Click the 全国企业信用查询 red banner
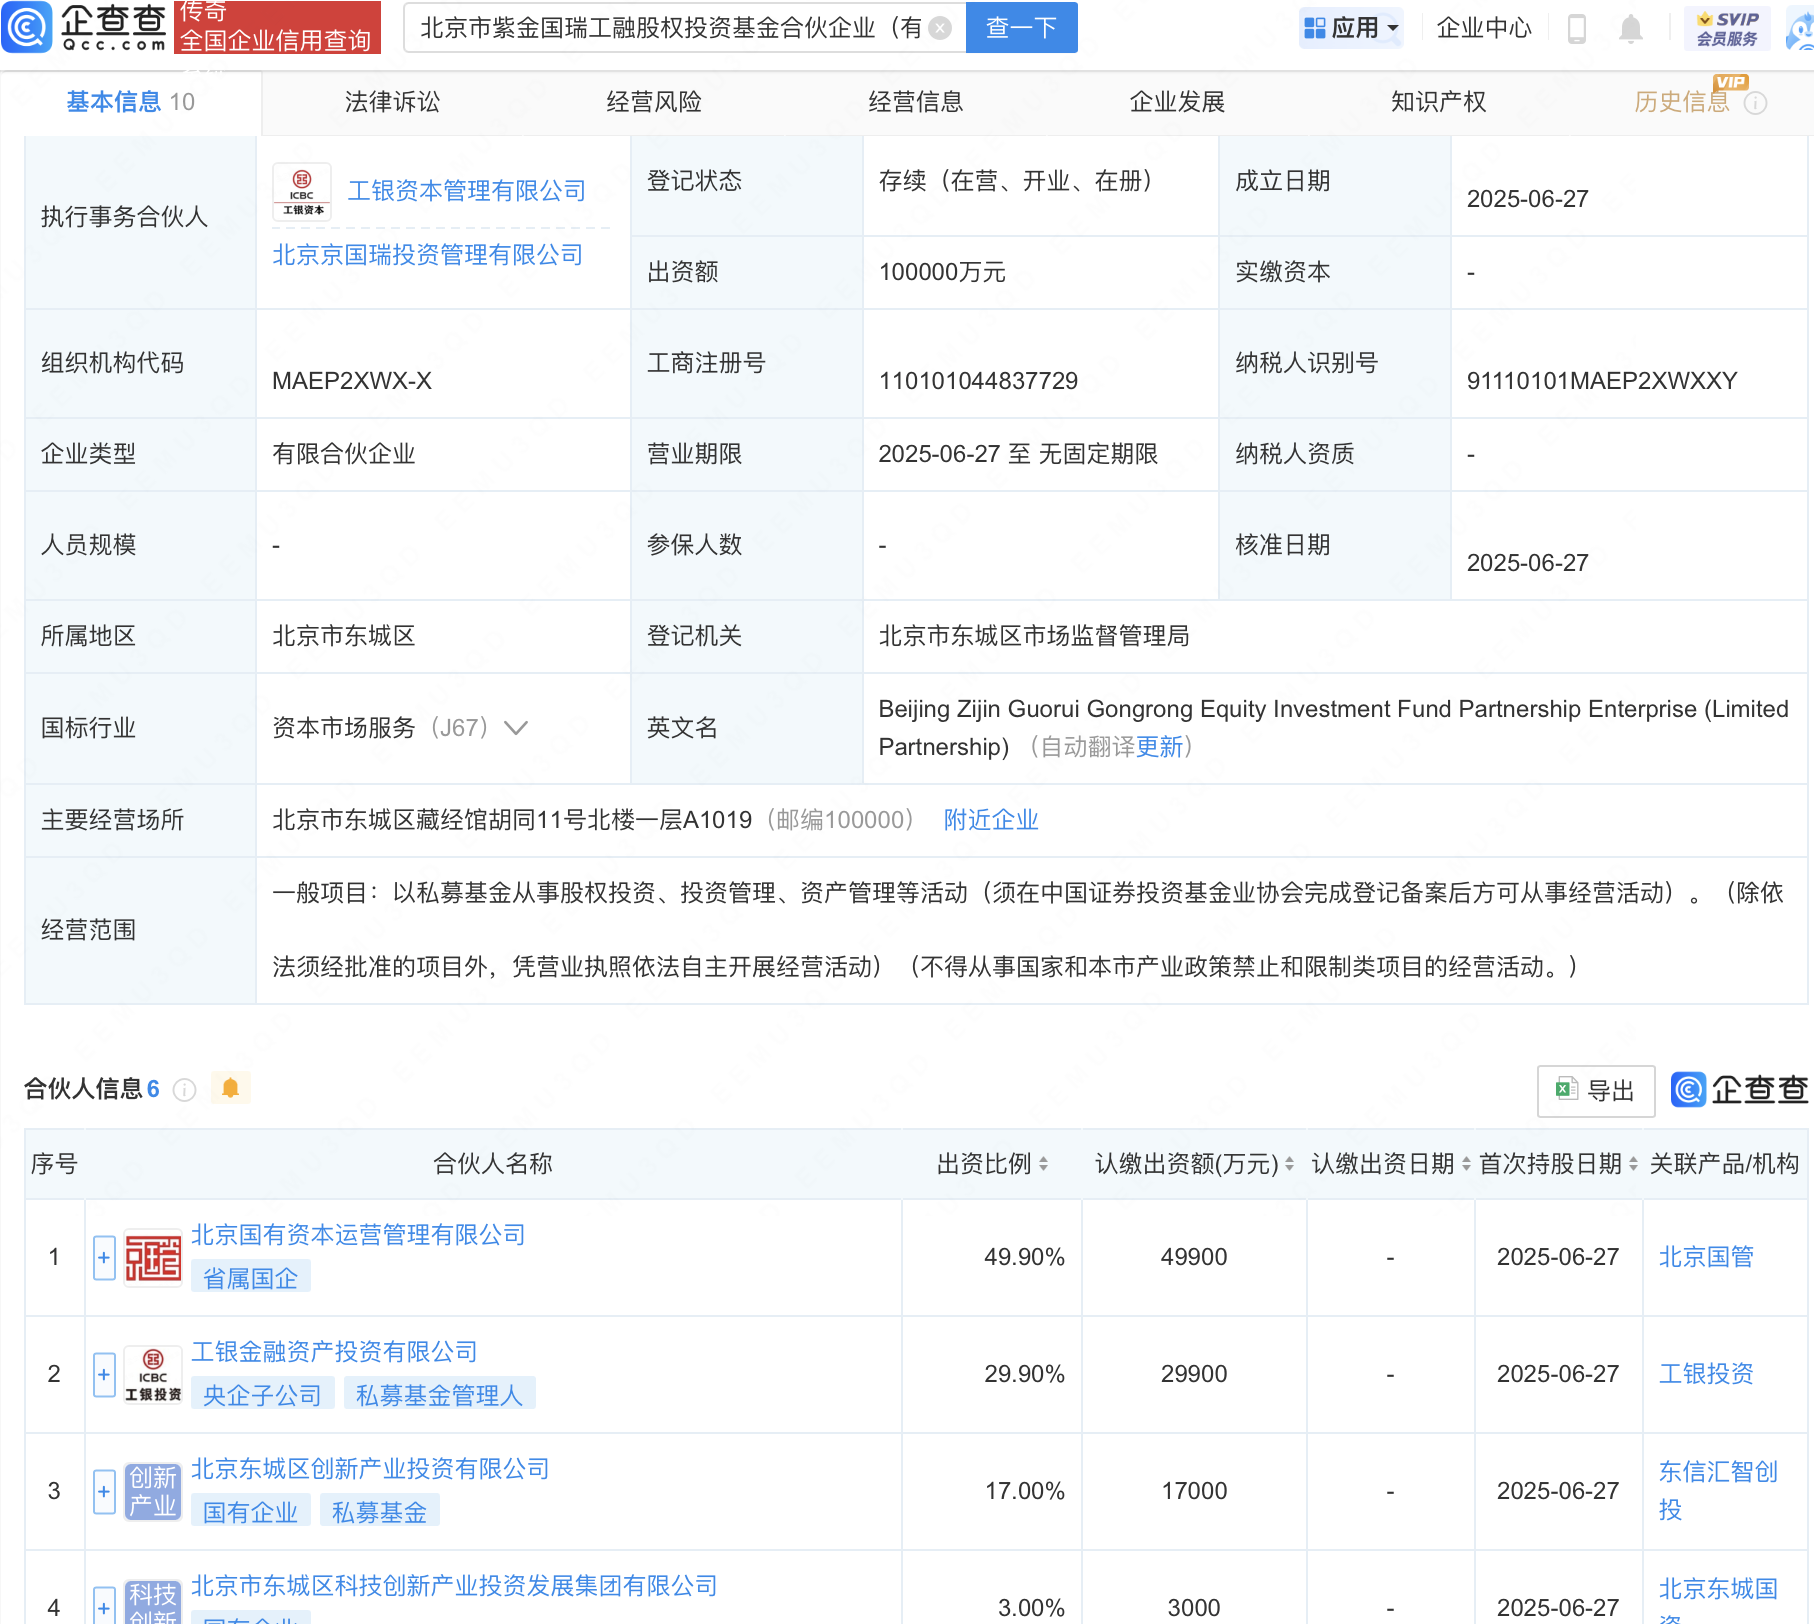This screenshot has width=1814, height=1624. click(x=276, y=27)
